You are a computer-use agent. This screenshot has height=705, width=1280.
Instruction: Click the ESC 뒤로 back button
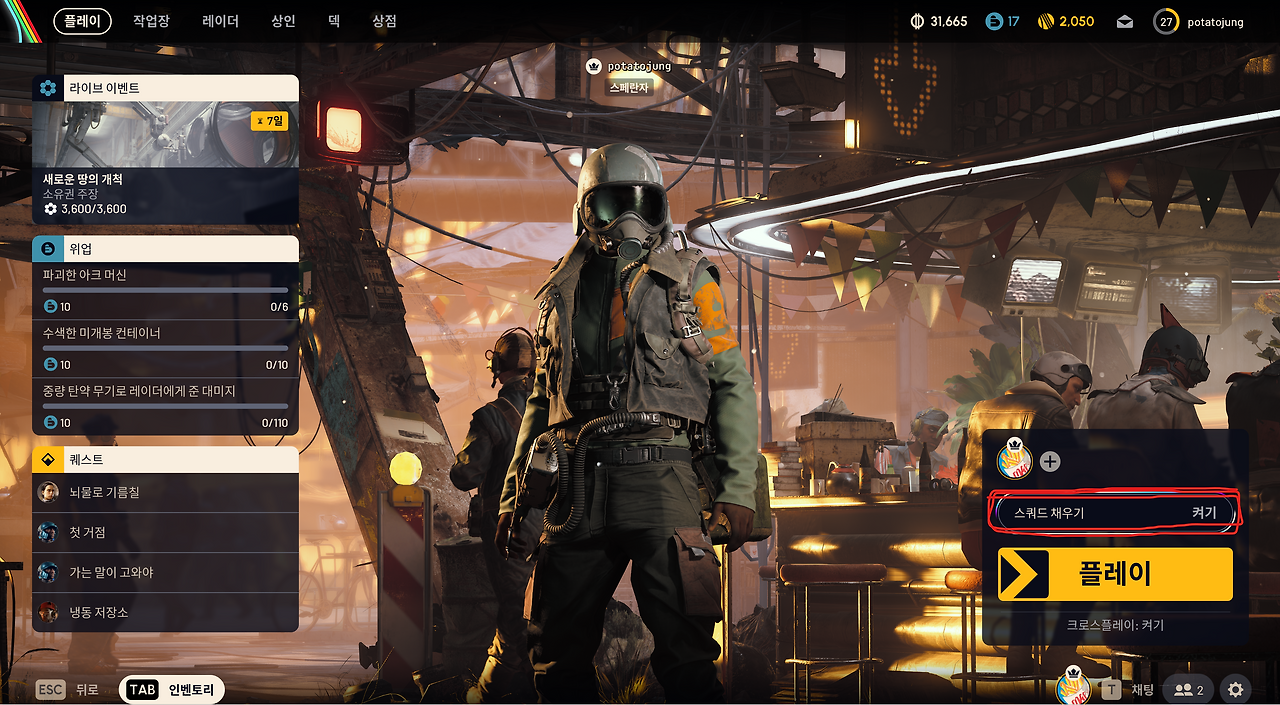click(x=67, y=690)
